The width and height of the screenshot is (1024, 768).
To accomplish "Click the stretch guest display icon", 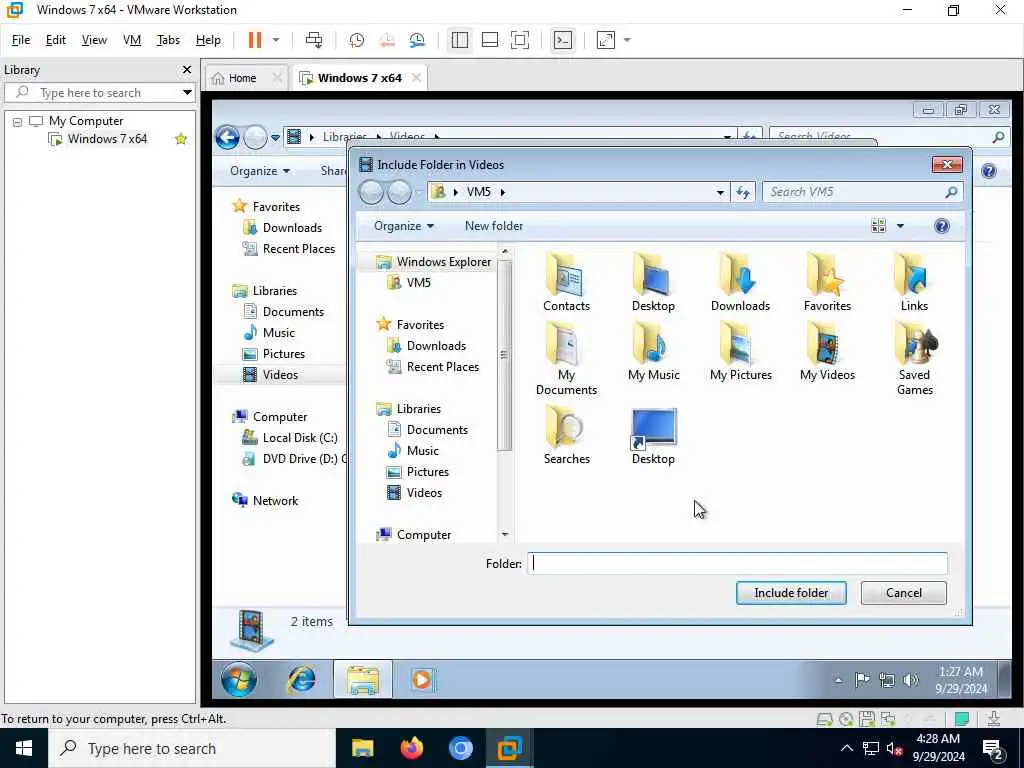I will [x=606, y=40].
